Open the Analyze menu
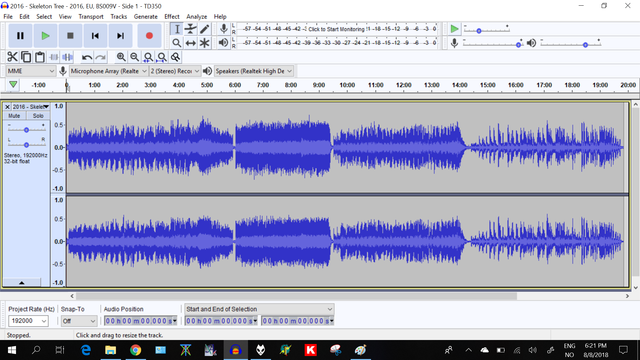The height and width of the screenshot is (360, 640). [196, 17]
